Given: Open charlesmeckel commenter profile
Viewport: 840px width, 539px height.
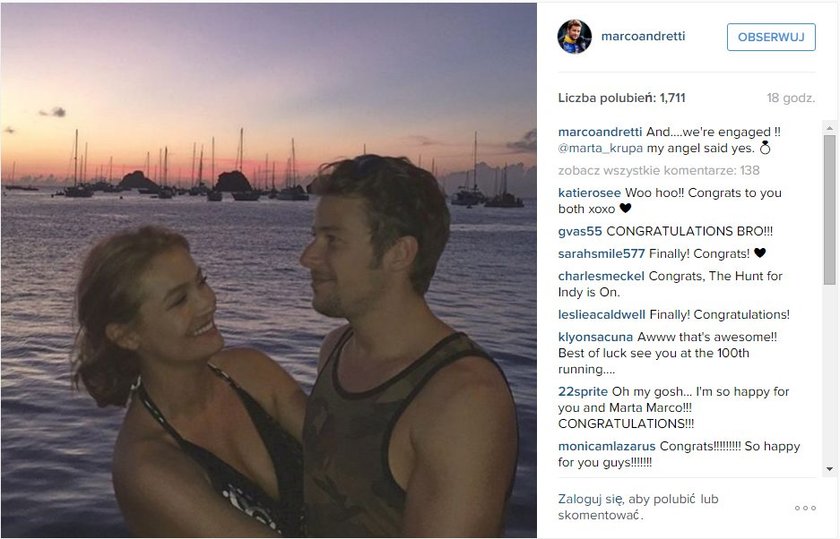Looking at the screenshot, I should pyautogui.click(x=601, y=276).
